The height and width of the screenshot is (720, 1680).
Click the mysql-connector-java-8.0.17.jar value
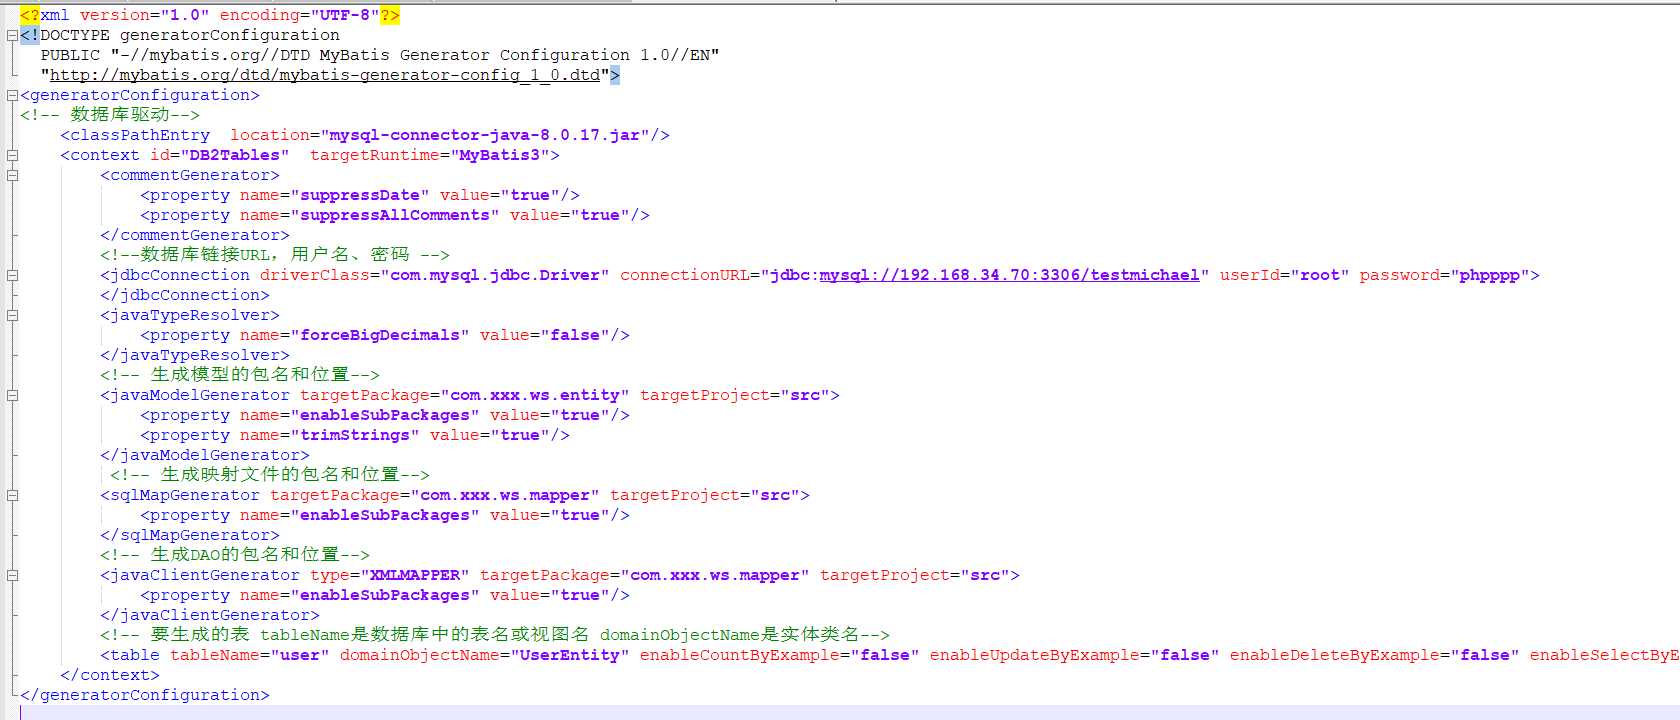click(x=485, y=135)
